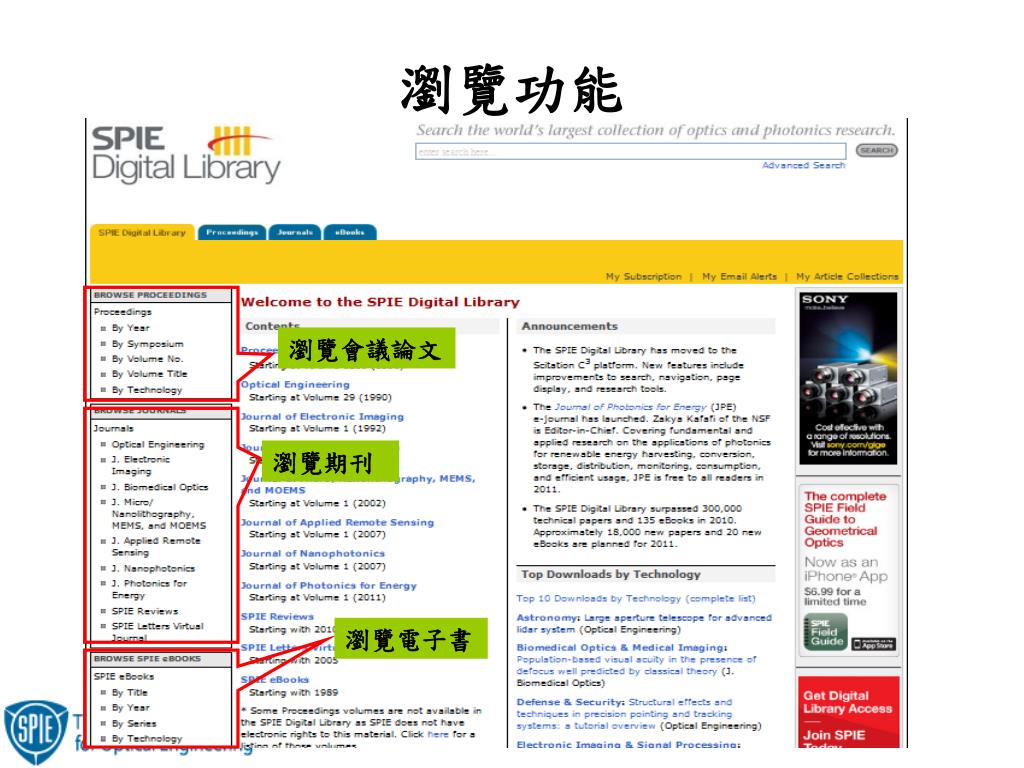Click the Proceedings heading in sidebar
Screen dimensions: 1024x768
[x=123, y=312]
